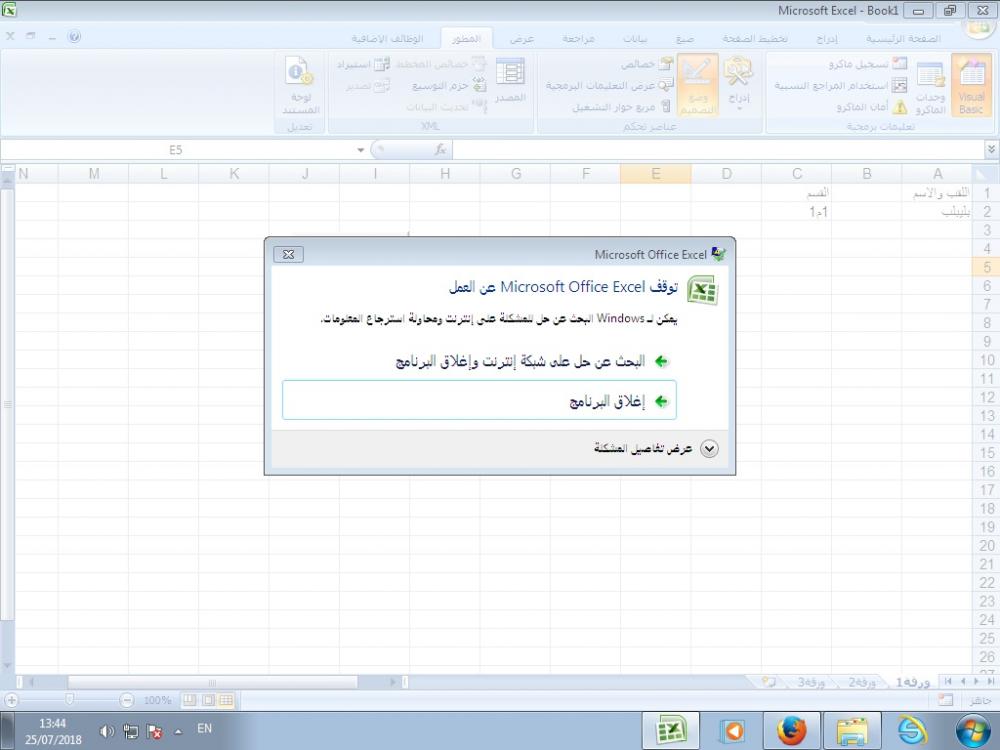Click the Insert Worksheet icon beside ورقة3
1000x750 pixels.
[x=769, y=682]
